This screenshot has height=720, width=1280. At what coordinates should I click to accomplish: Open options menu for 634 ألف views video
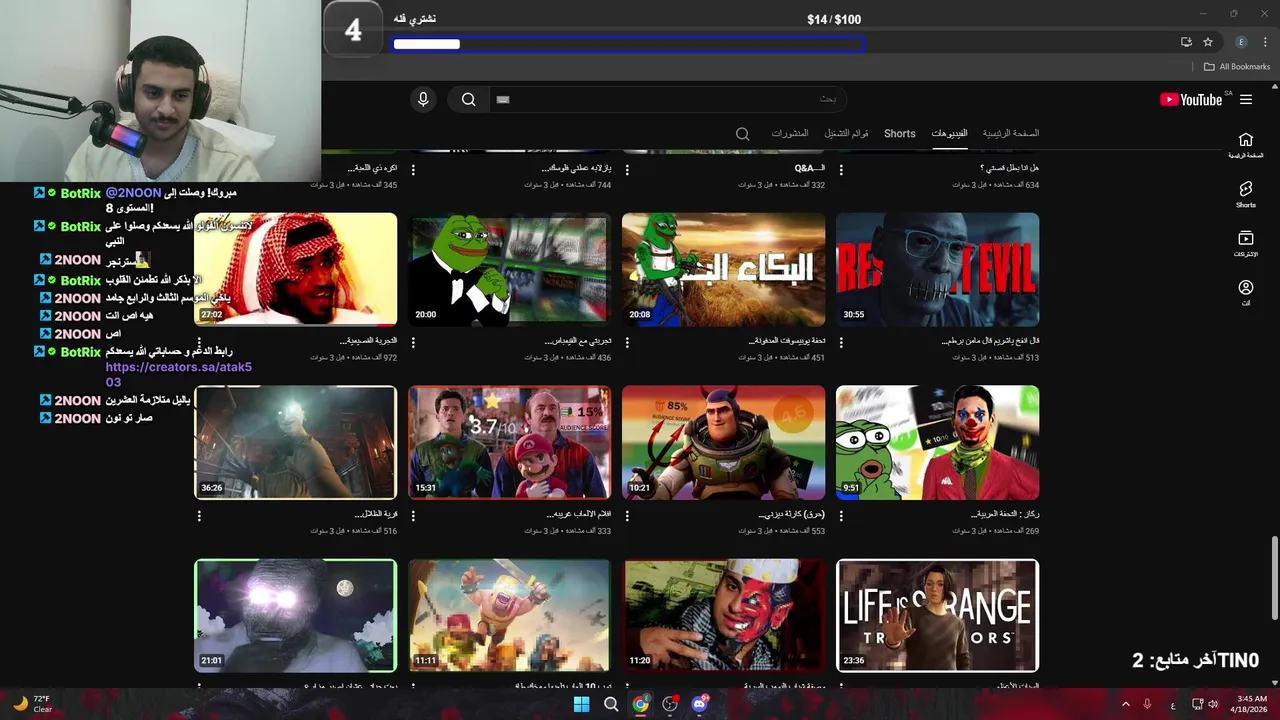click(841, 170)
